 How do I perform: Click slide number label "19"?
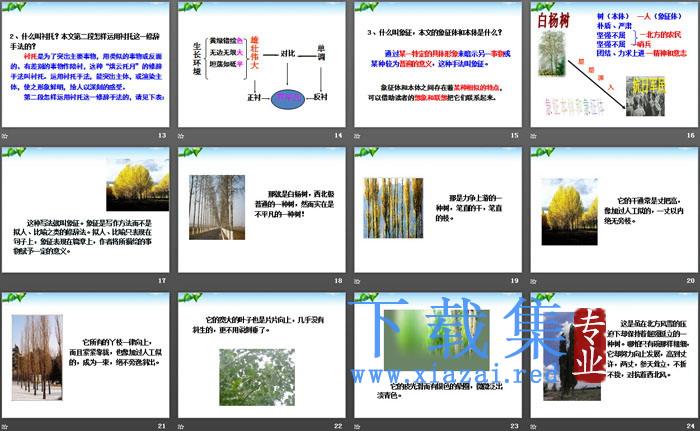515,280
